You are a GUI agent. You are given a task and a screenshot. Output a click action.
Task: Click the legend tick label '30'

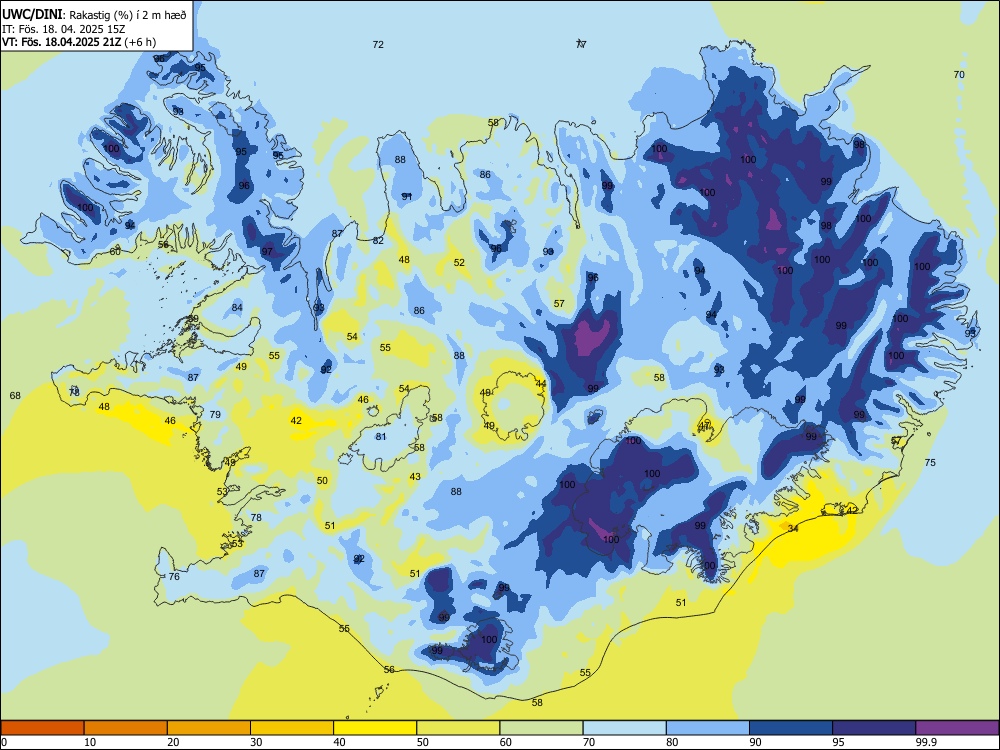click(x=256, y=742)
